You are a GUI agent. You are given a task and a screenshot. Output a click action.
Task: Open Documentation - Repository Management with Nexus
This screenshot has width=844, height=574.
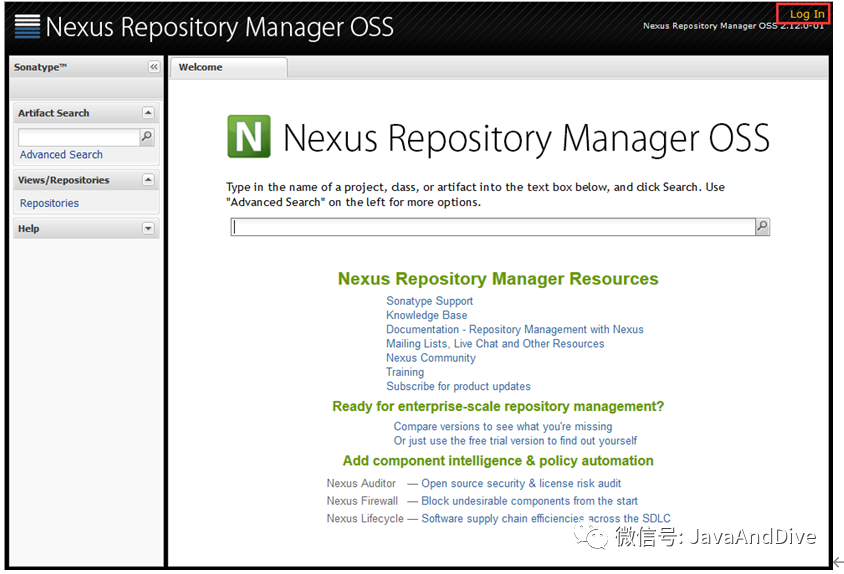(x=515, y=329)
